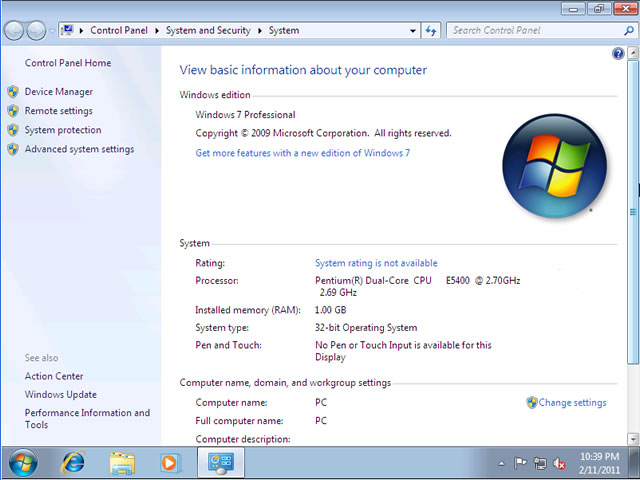Select System breadcrumb
Screen dimensions: 640x480
point(284,31)
